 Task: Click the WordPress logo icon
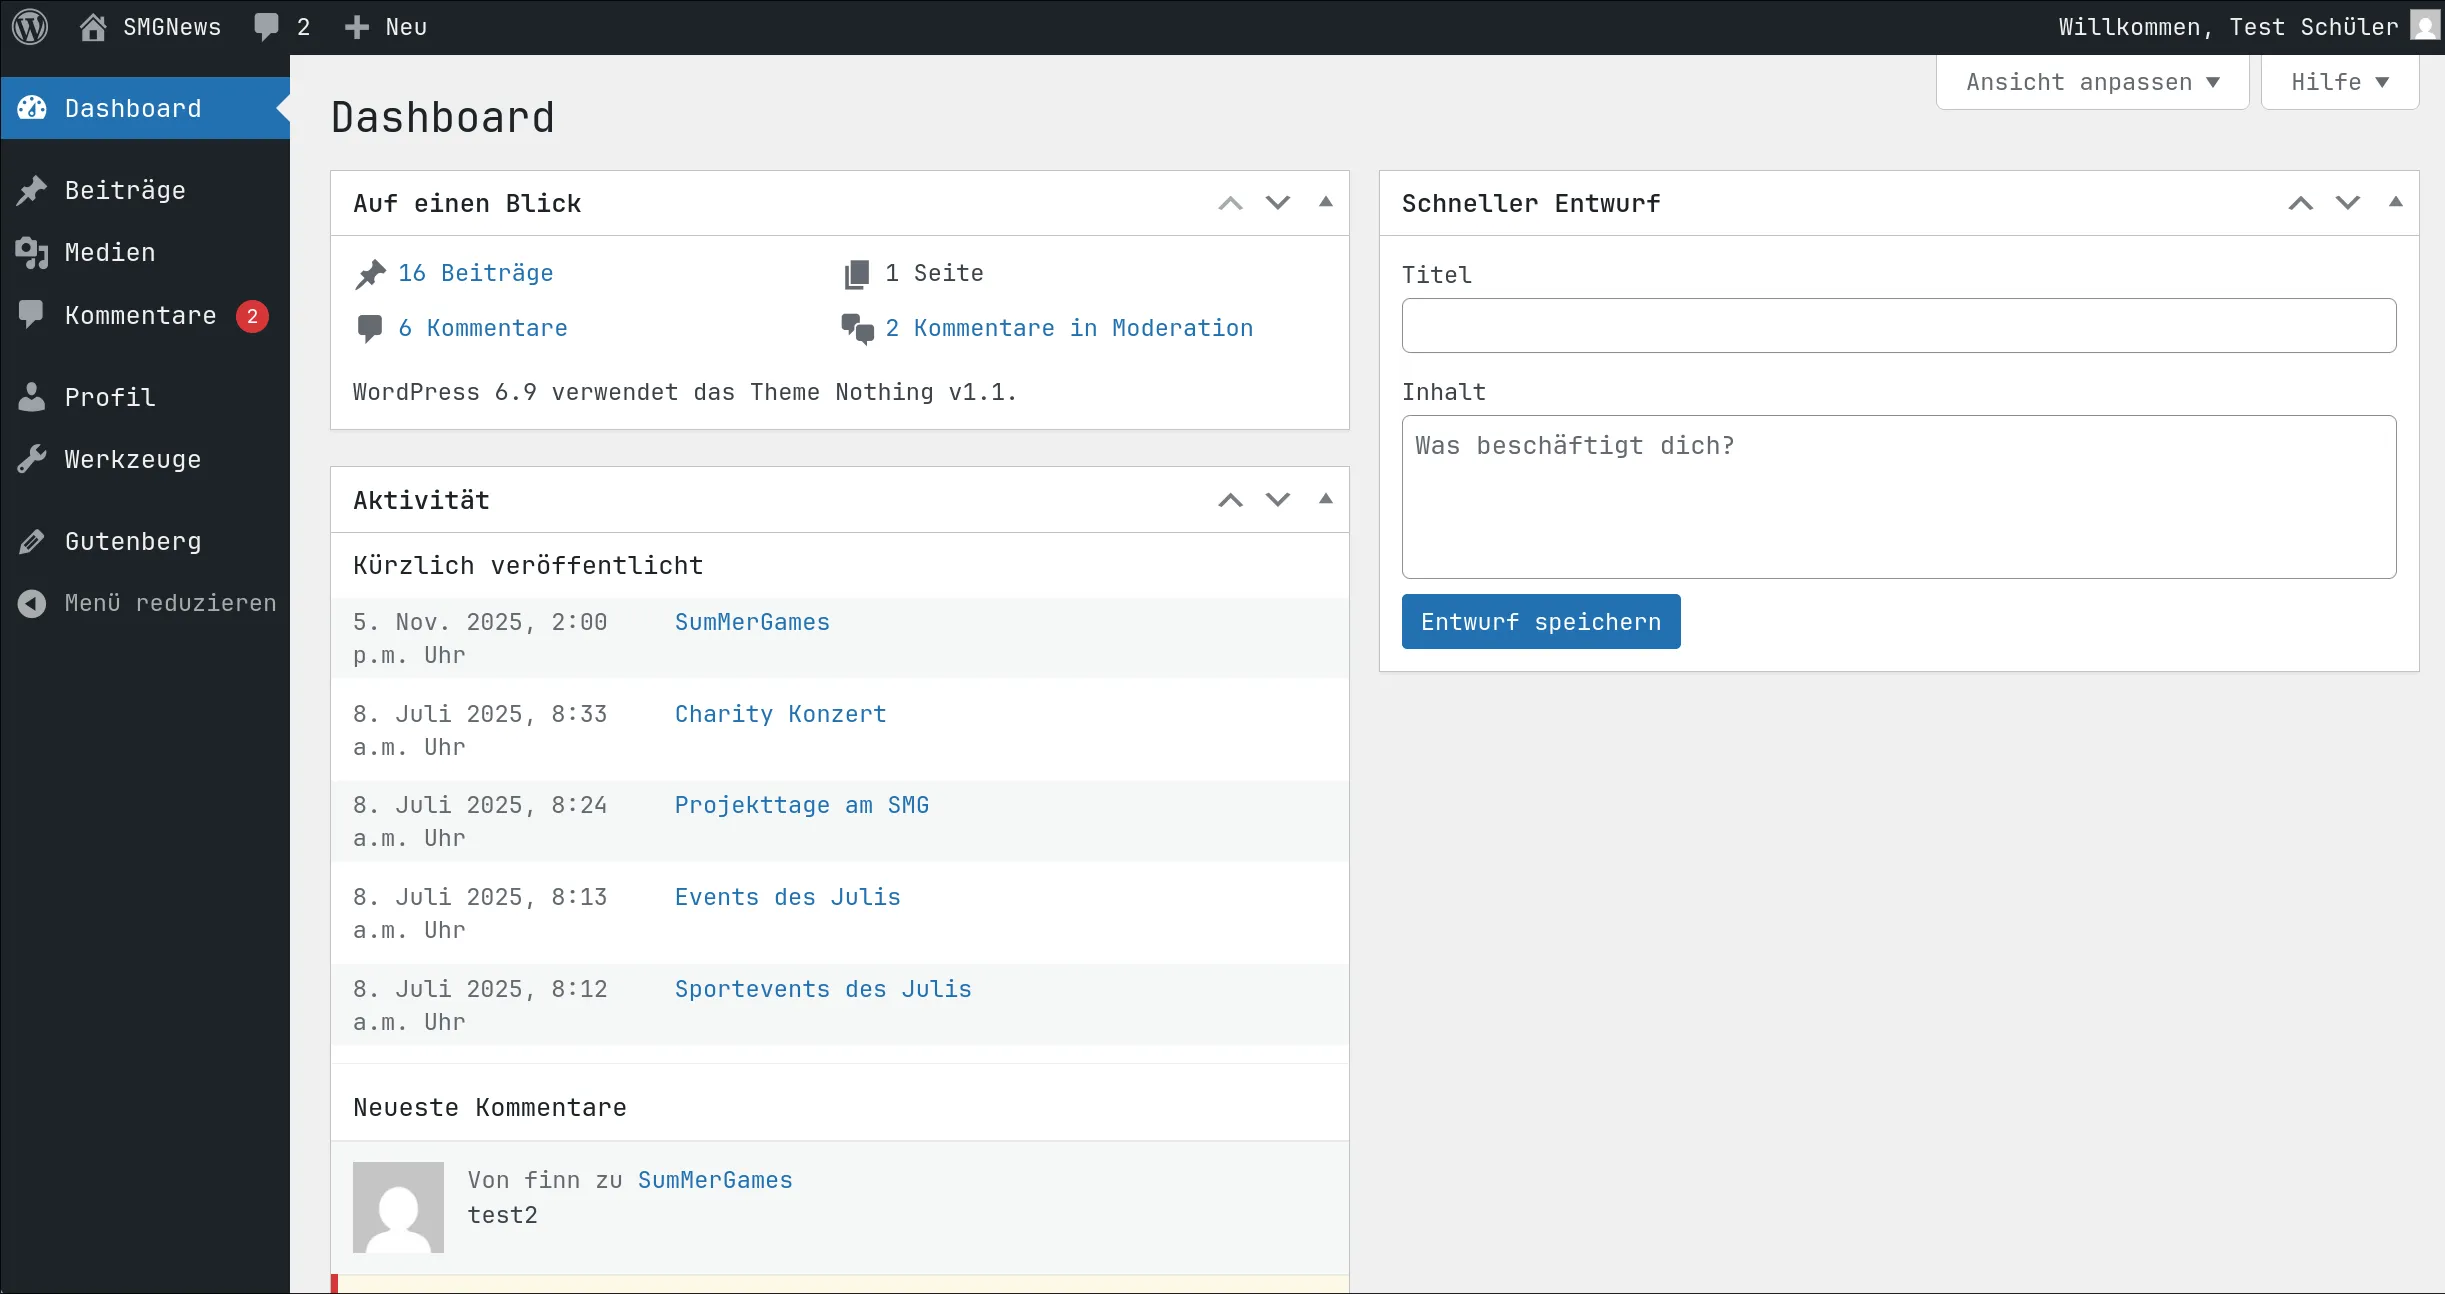click(29, 26)
